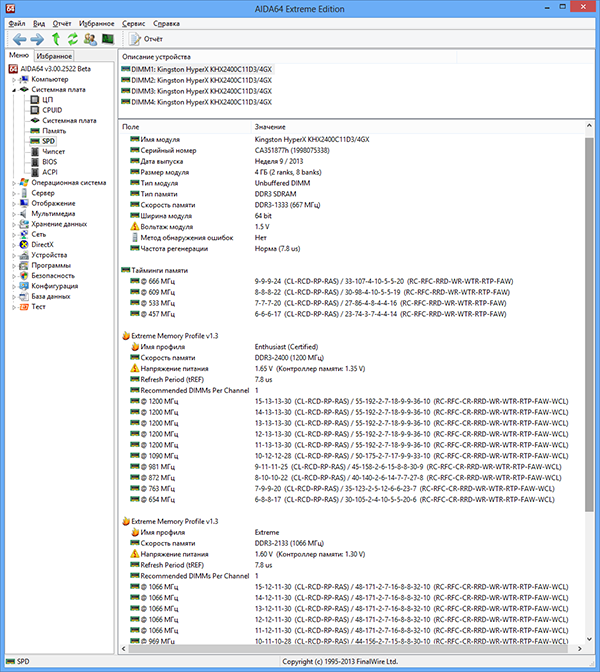This screenshot has width=600, height=672.
Task: Click the Отчёт report toolbar button
Action: pos(147,39)
